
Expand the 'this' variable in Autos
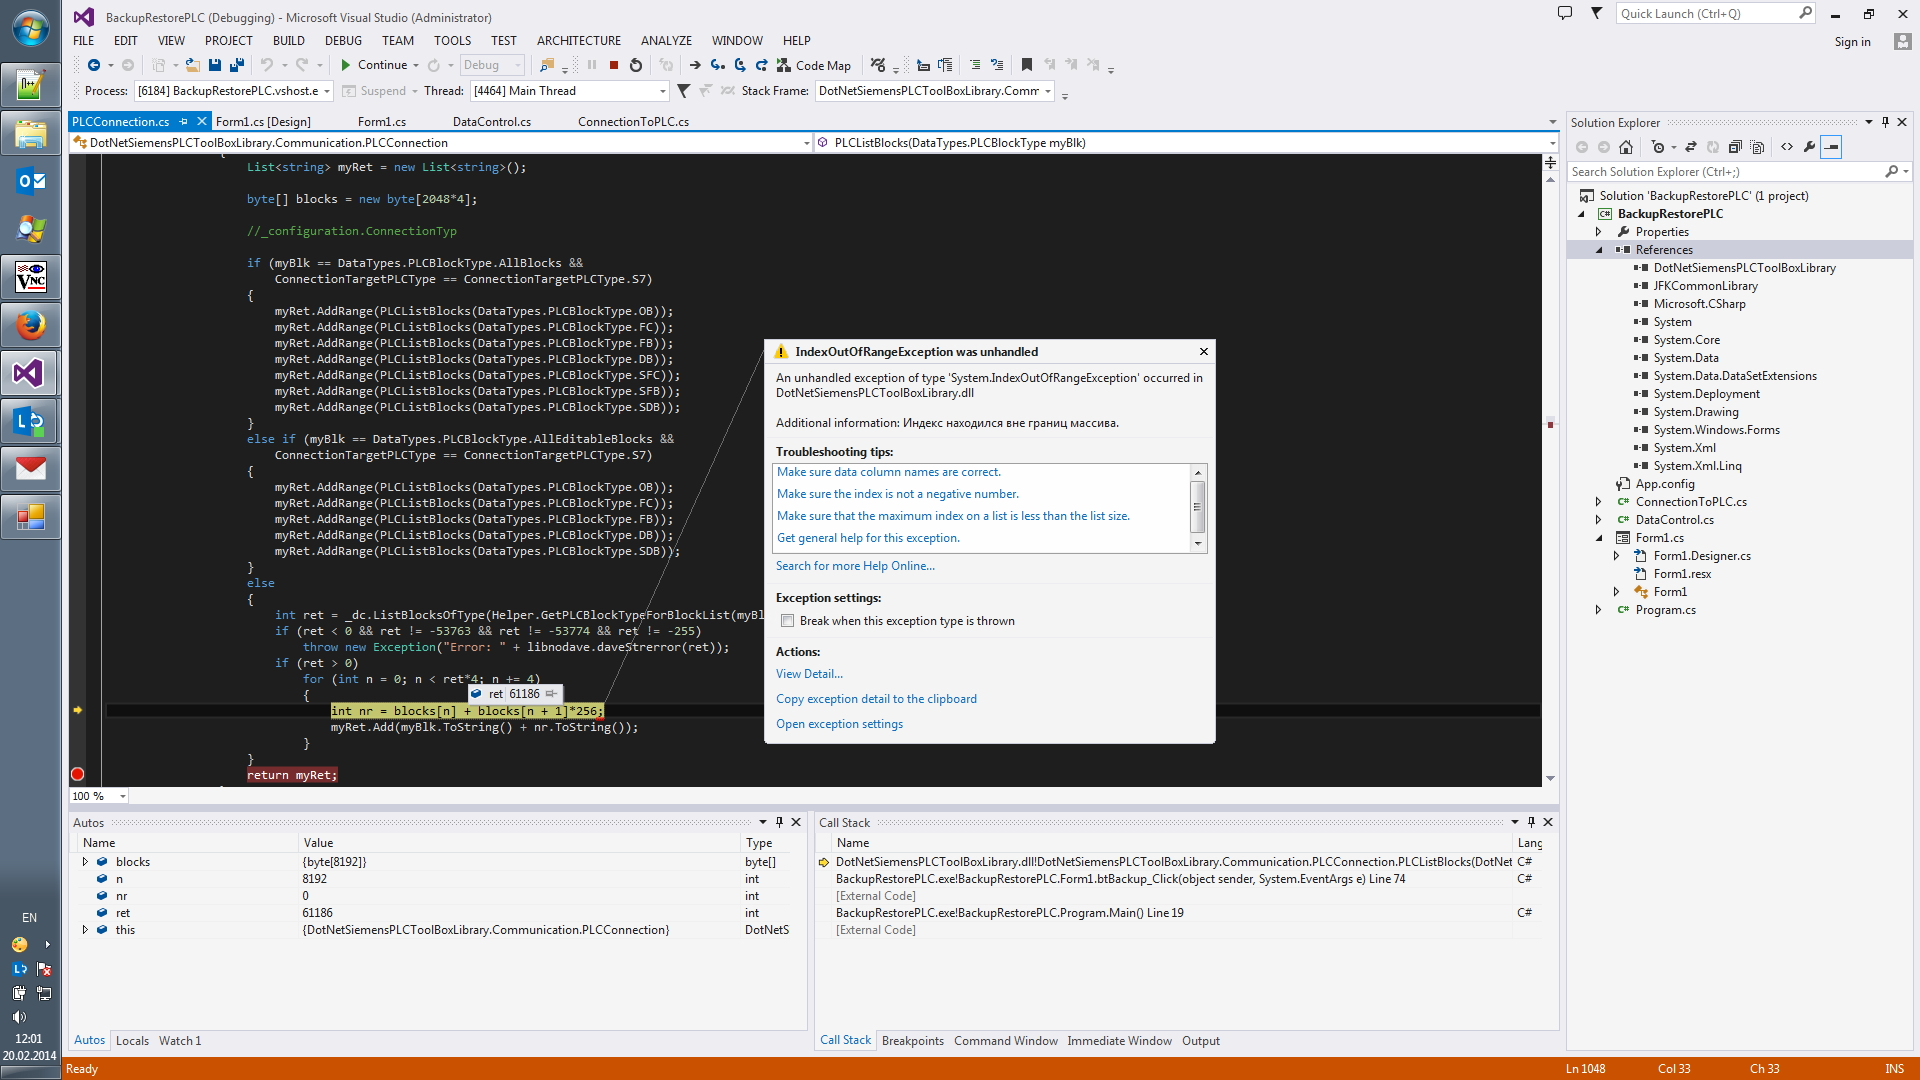[x=85, y=930]
